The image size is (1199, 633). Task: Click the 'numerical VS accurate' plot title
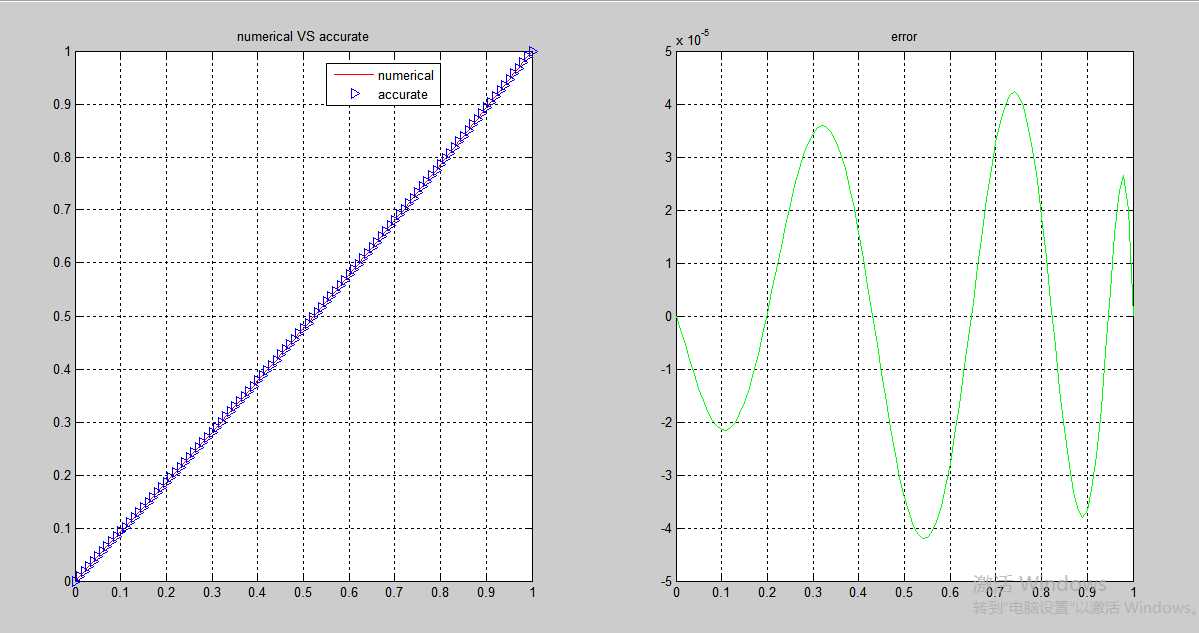coord(302,36)
